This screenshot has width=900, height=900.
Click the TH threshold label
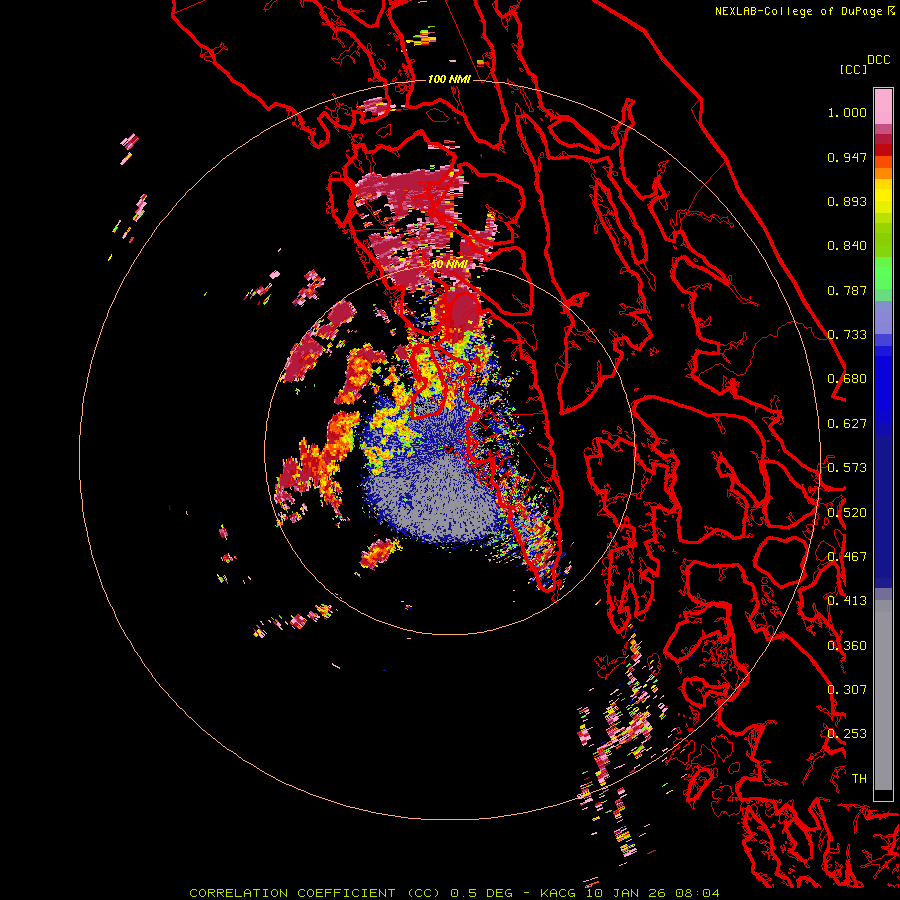click(859, 779)
